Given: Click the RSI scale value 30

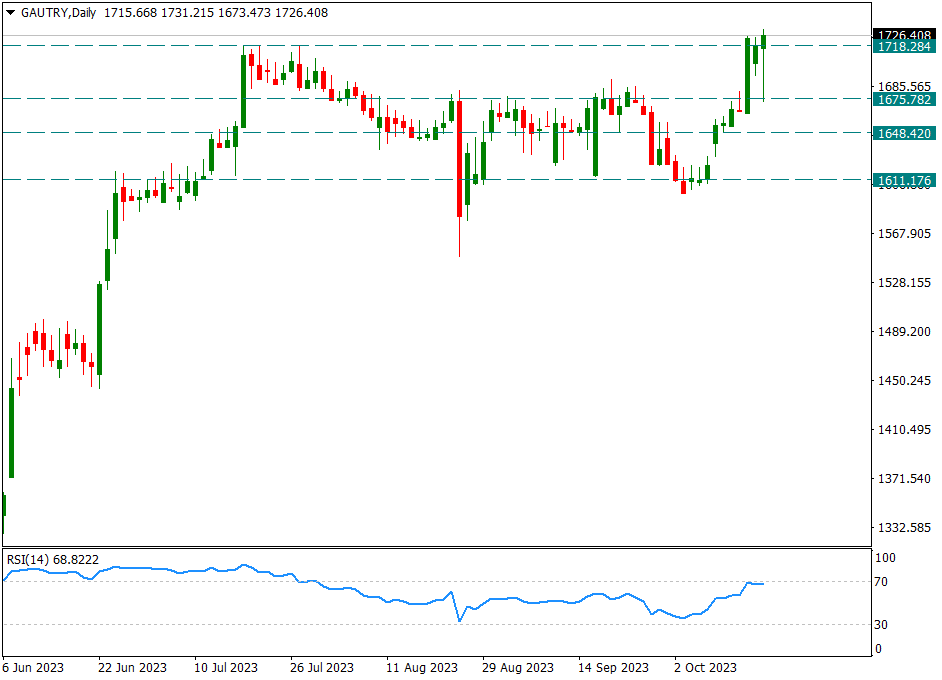Looking at the screenshot, I should pyautogui.click(x=881, y=625).
